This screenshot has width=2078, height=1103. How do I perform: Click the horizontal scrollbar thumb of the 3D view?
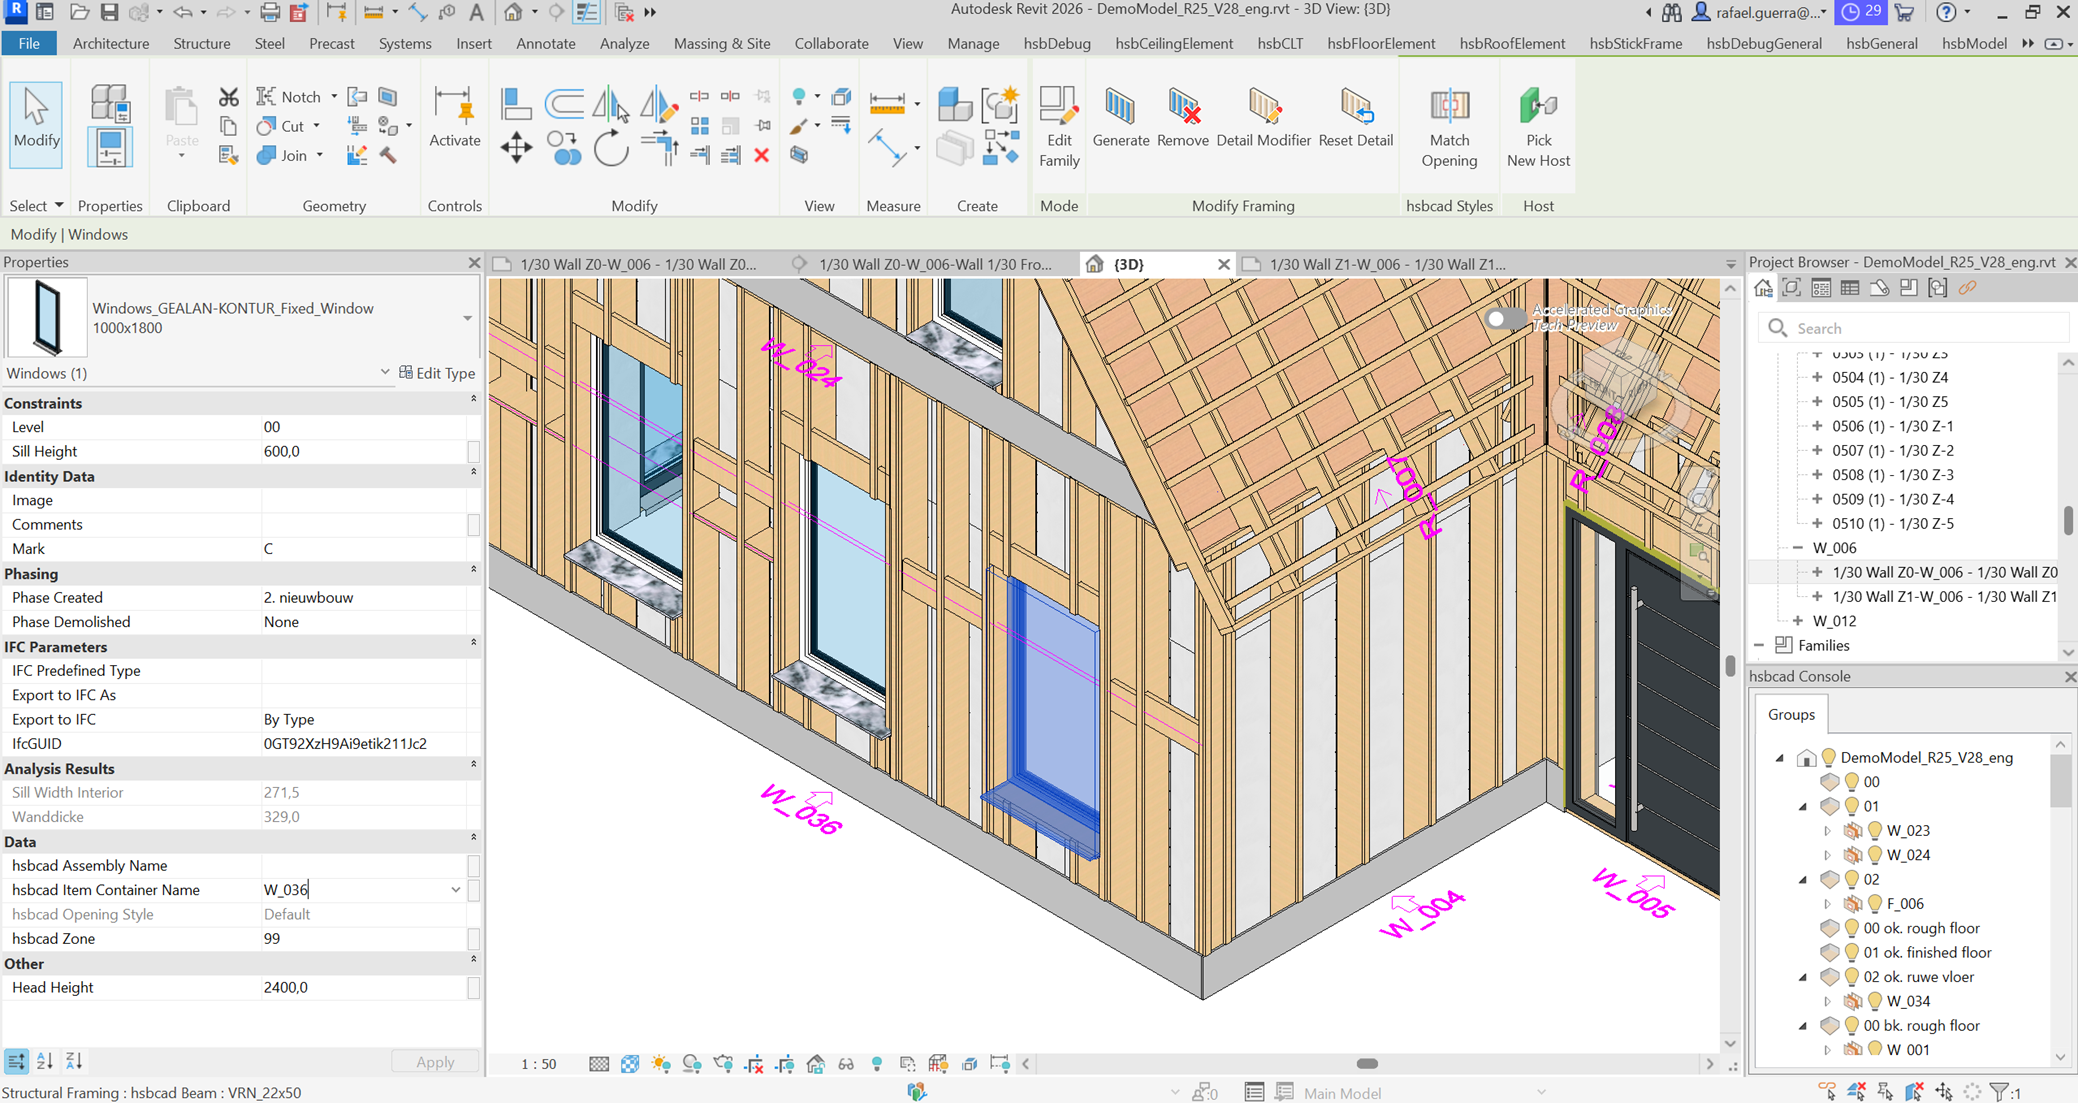1367,1064
